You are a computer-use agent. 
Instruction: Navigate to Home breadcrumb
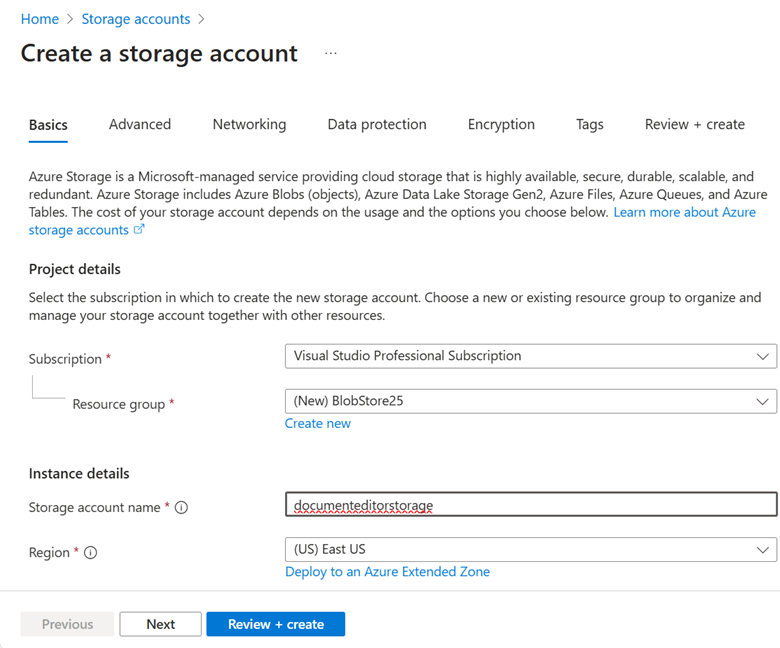[x=40, y=19]
